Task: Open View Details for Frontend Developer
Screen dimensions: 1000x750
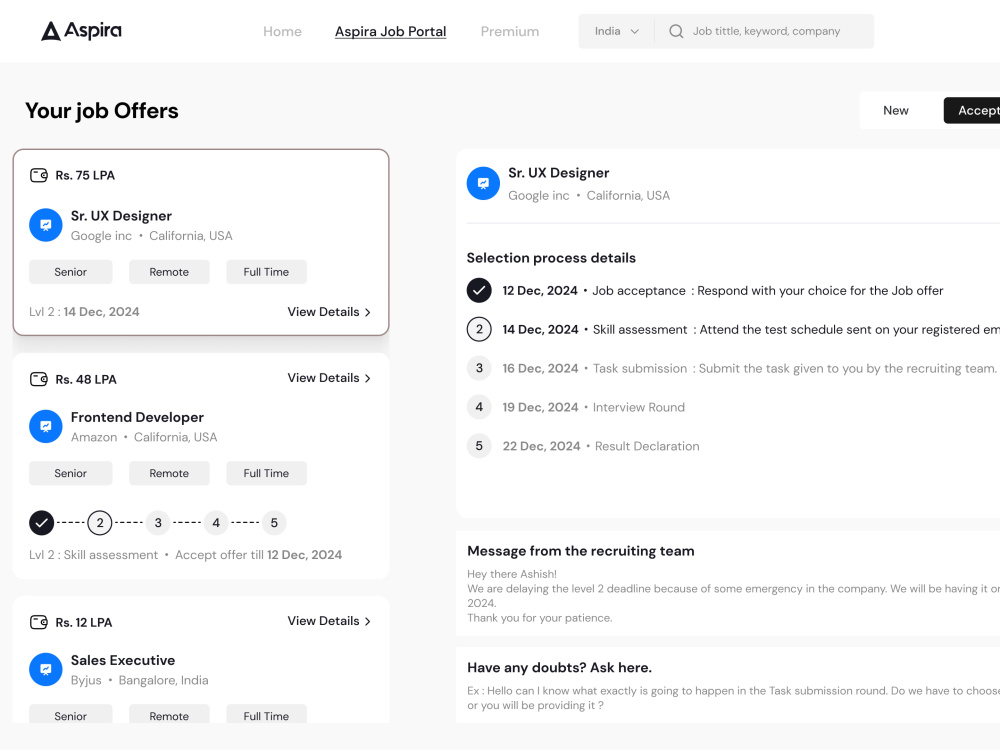Action: (328, 378)
